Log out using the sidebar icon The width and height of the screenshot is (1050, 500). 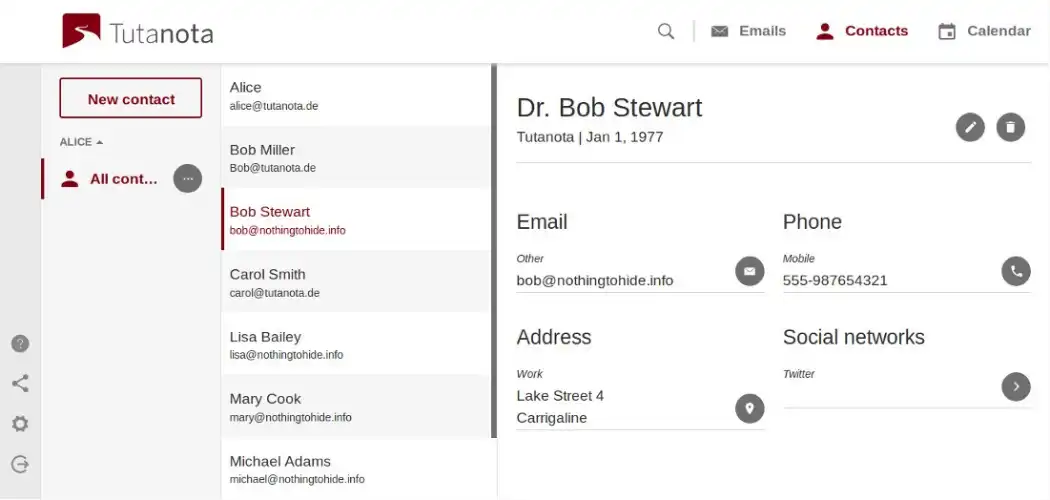(20, 464)
